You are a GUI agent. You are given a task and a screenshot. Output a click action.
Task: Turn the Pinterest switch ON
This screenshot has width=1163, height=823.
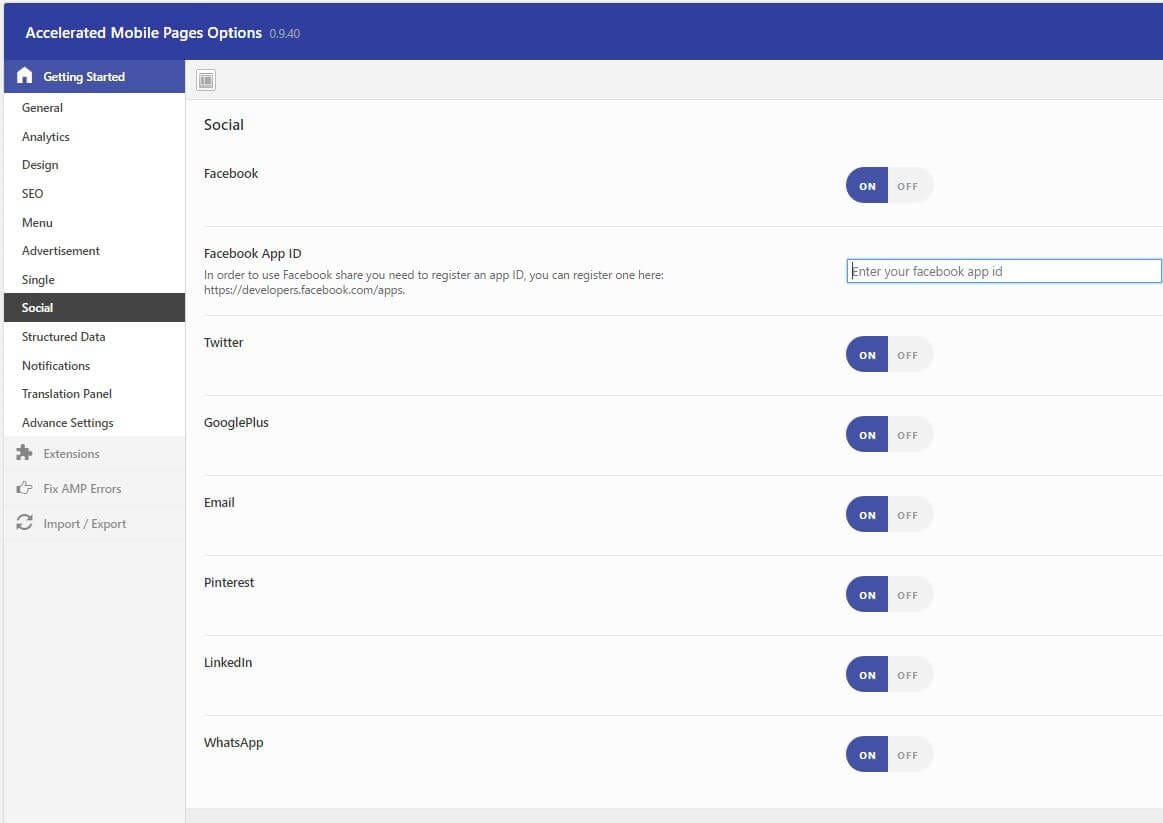coord(867,595)
